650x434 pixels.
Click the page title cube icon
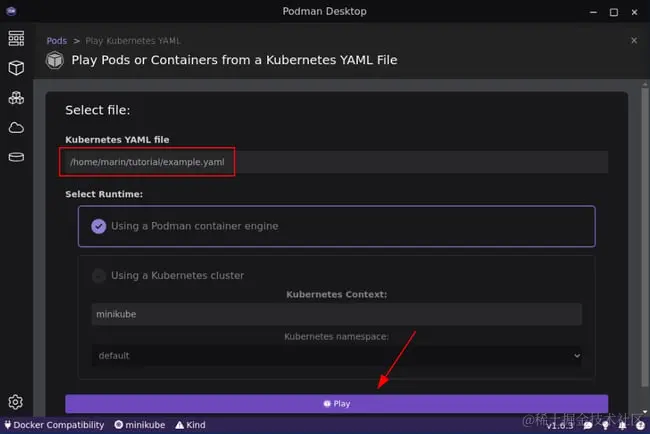coord(55,60)
